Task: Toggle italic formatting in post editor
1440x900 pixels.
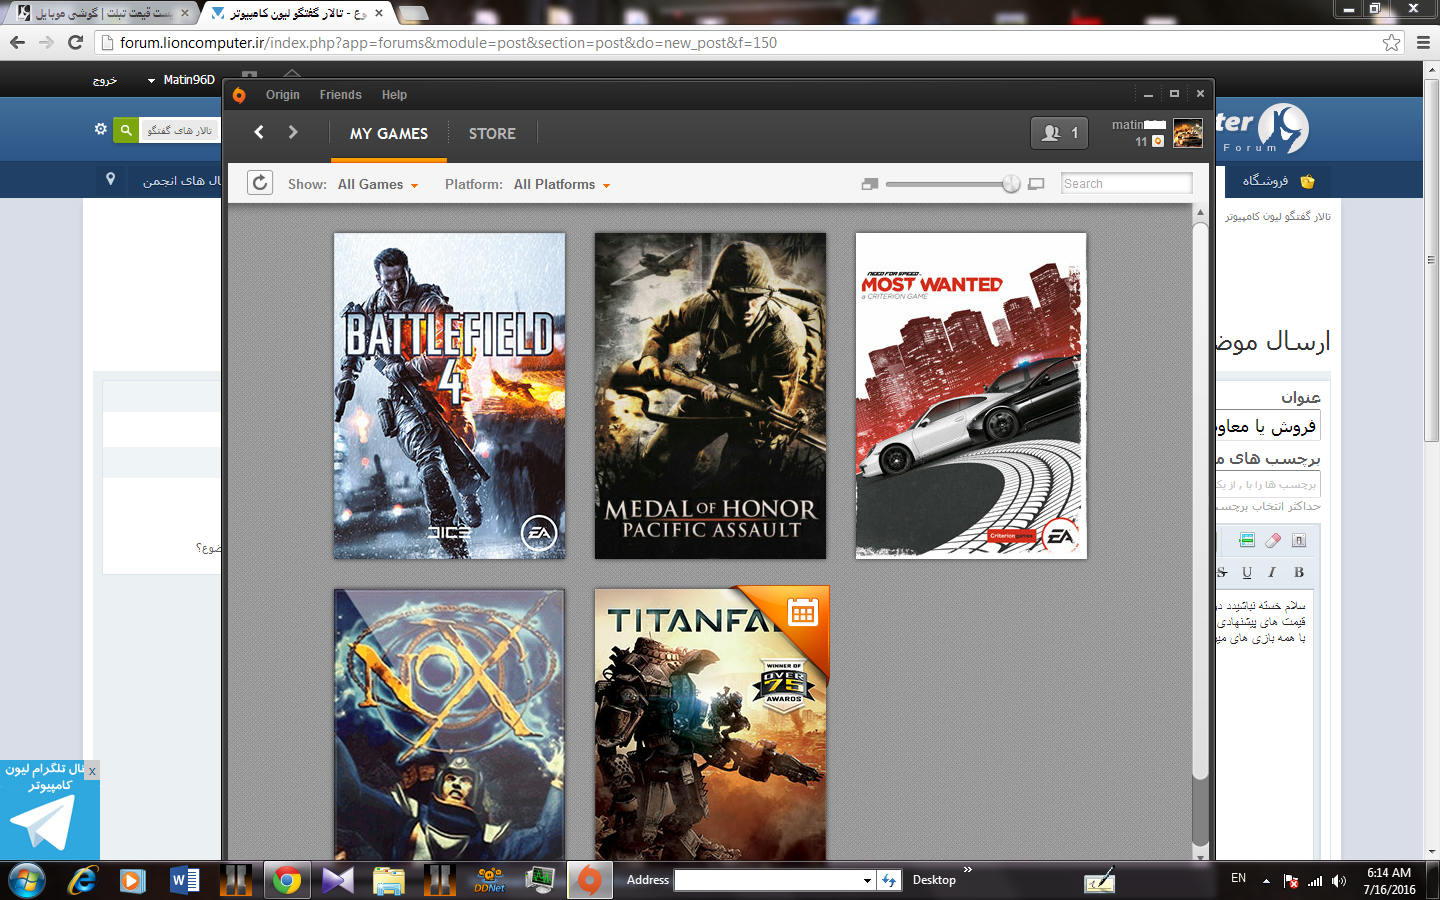Action: point(1272,572)
